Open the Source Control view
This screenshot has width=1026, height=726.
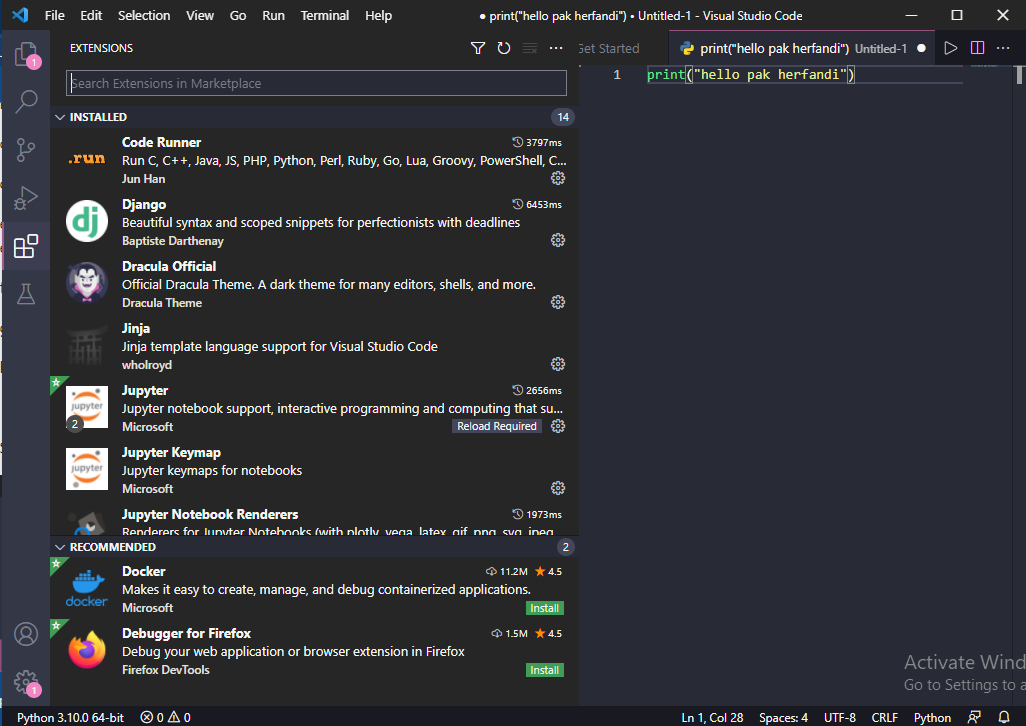point(27,150)
